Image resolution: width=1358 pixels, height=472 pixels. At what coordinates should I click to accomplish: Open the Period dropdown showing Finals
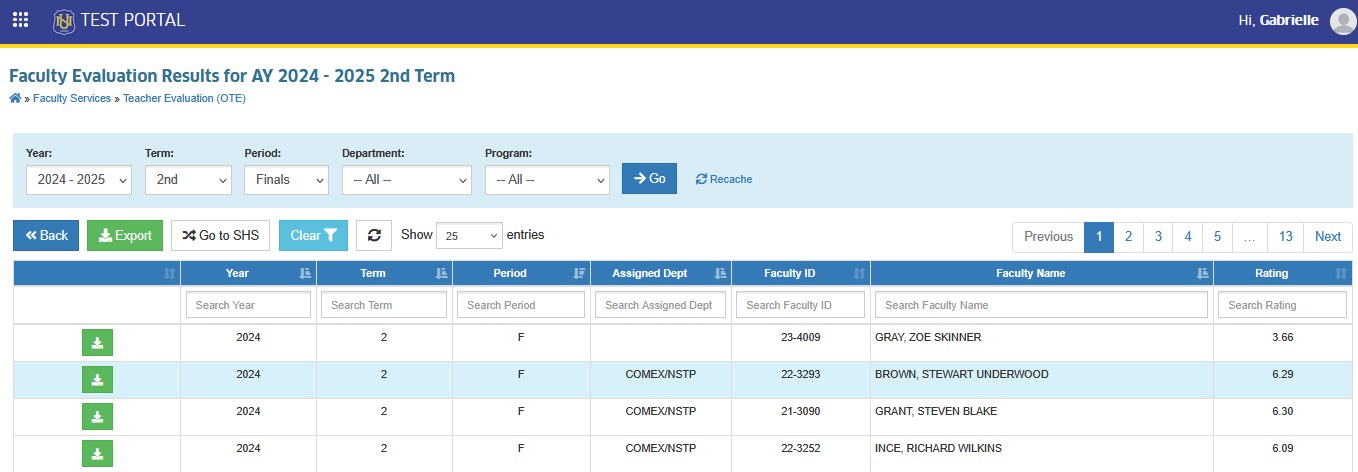(x=286, y=180)
